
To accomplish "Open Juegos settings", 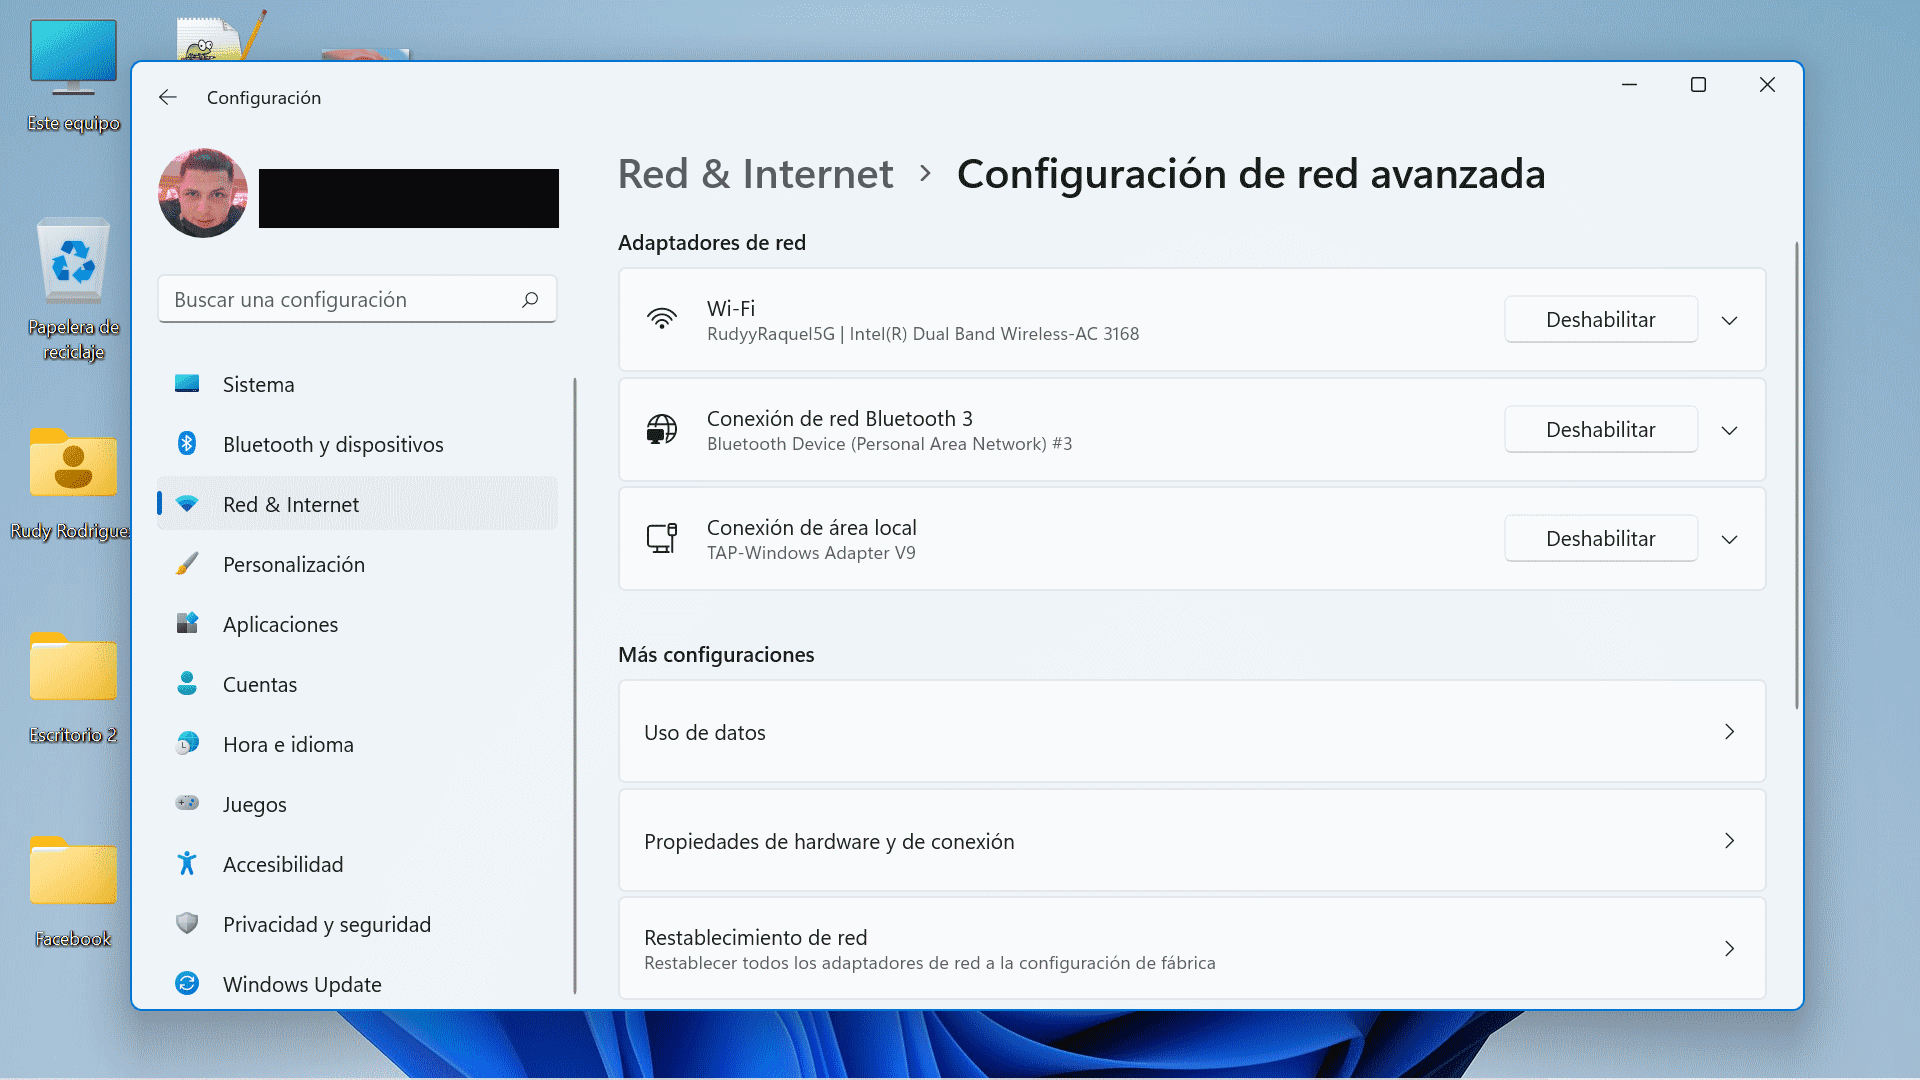I will coord(357,804).
